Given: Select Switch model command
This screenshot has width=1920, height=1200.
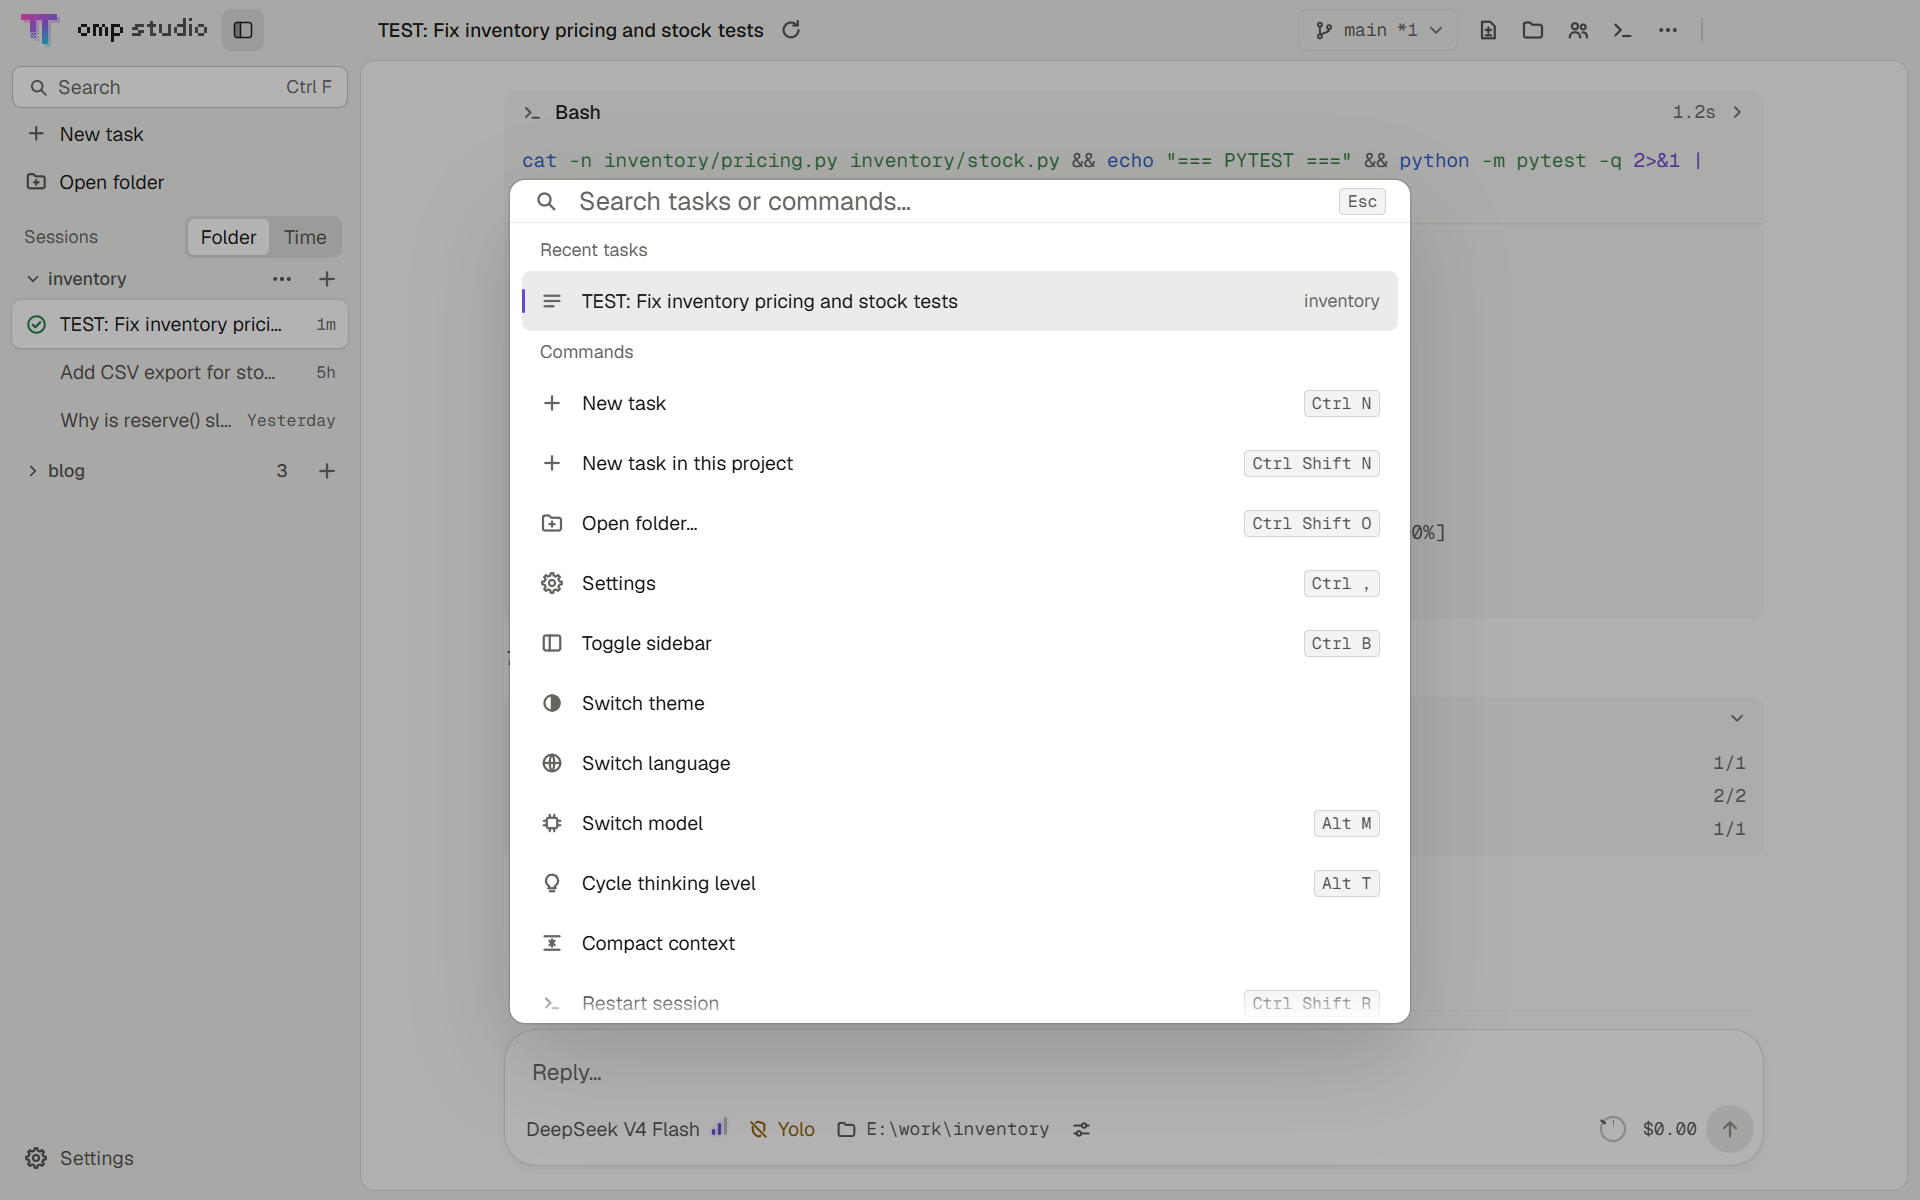Looking at the screenshot, I should (960, 823).
